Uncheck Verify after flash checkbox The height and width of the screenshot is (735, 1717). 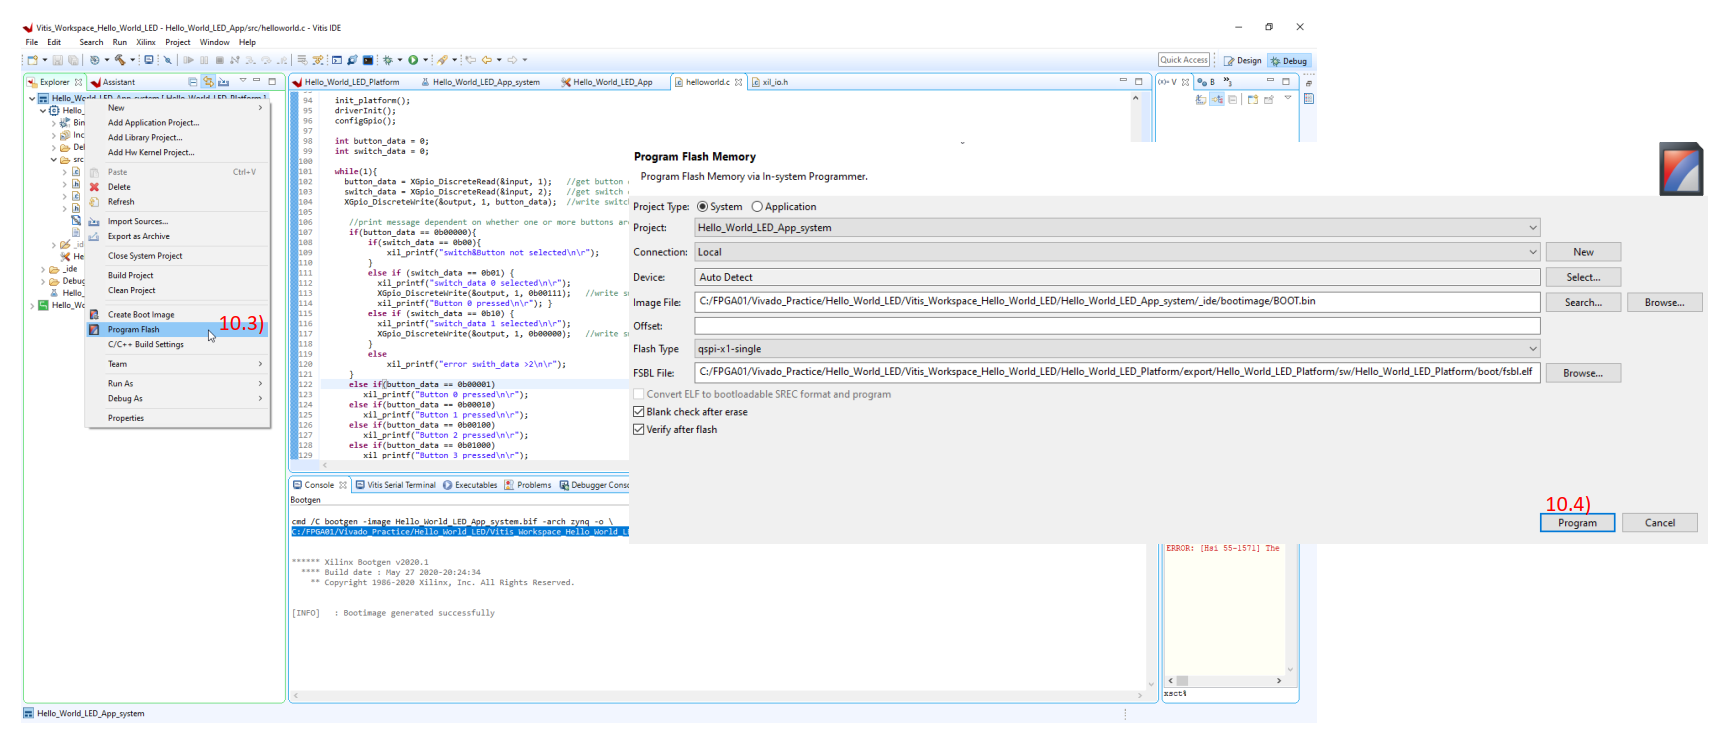point(638,430)
